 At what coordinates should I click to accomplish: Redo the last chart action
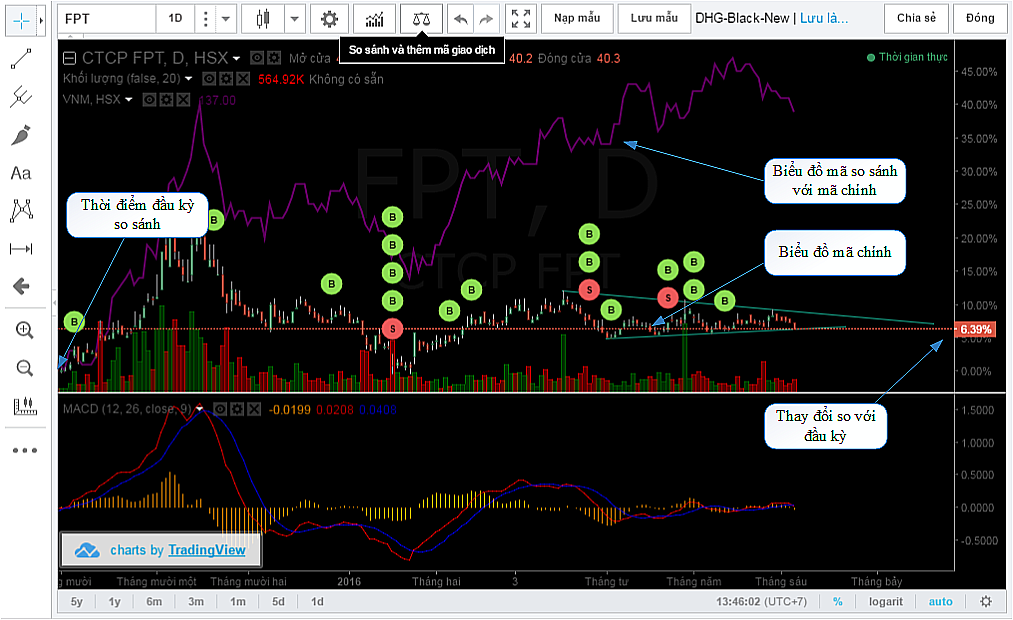click(486, 19)
